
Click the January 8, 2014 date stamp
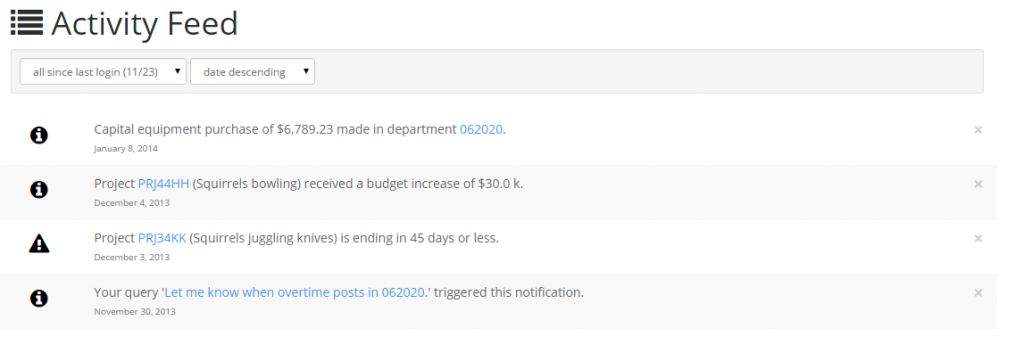[x=125, y=148]
